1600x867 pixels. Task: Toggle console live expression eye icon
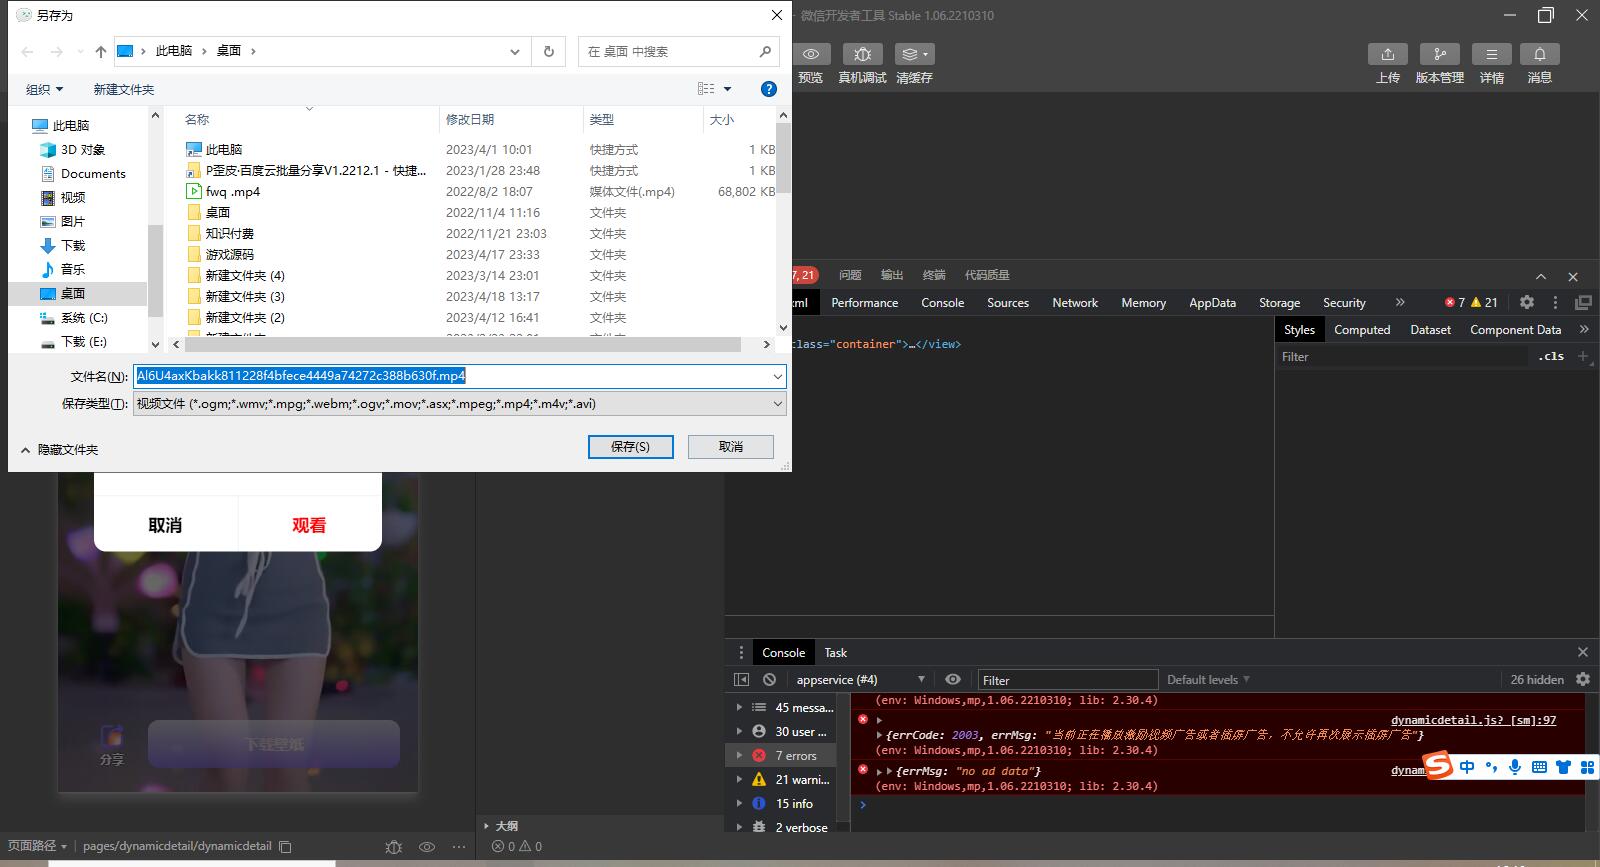tap(953, 680)
